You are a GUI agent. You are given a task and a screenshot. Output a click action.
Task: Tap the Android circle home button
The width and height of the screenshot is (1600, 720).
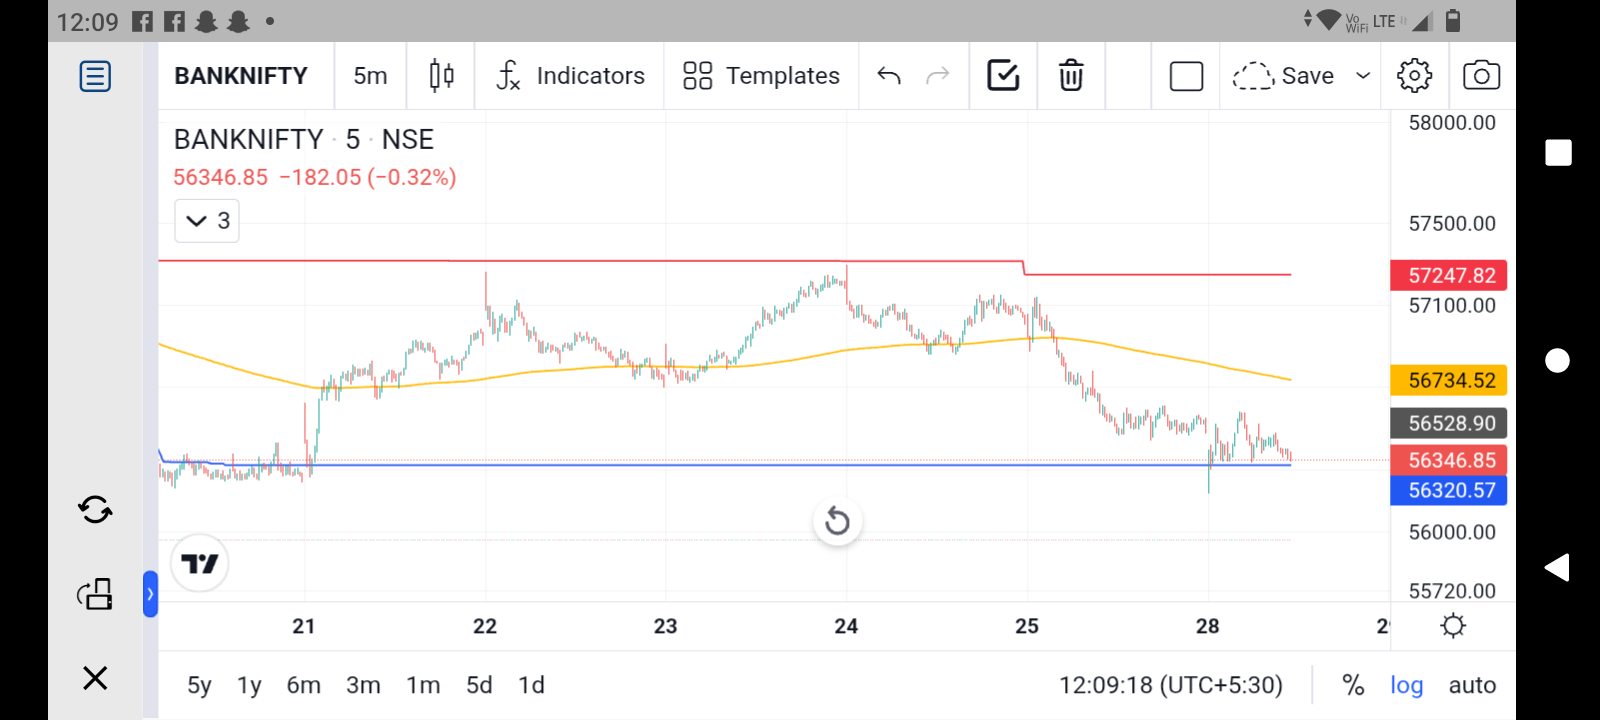tap(1558, 360)
